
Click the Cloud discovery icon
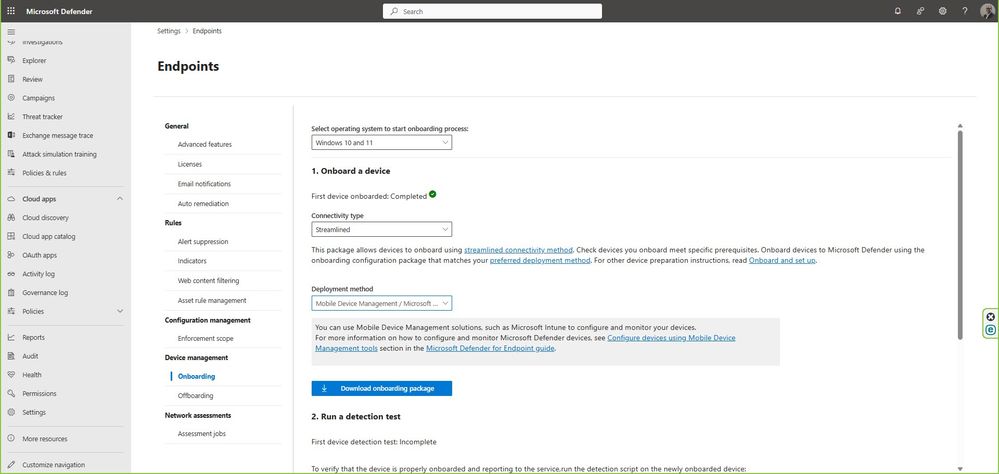coord(11,217)
